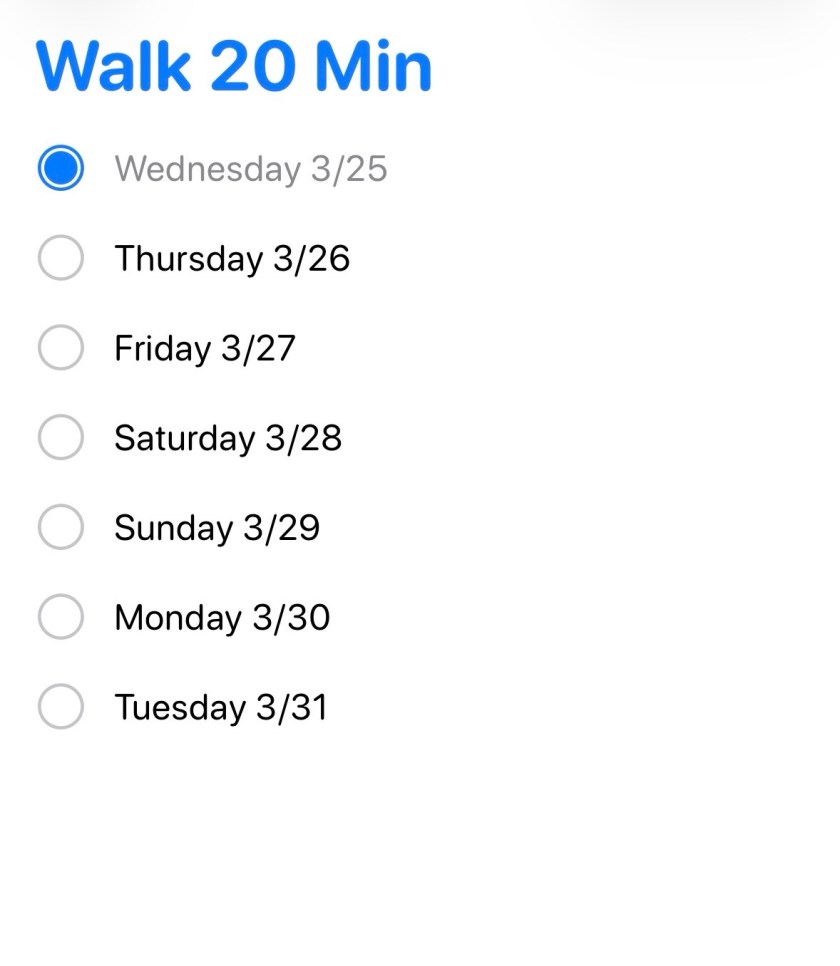Click the Saturday 3/28 reminder label
The height and width of the screenshot is (966, 840).
228,439
